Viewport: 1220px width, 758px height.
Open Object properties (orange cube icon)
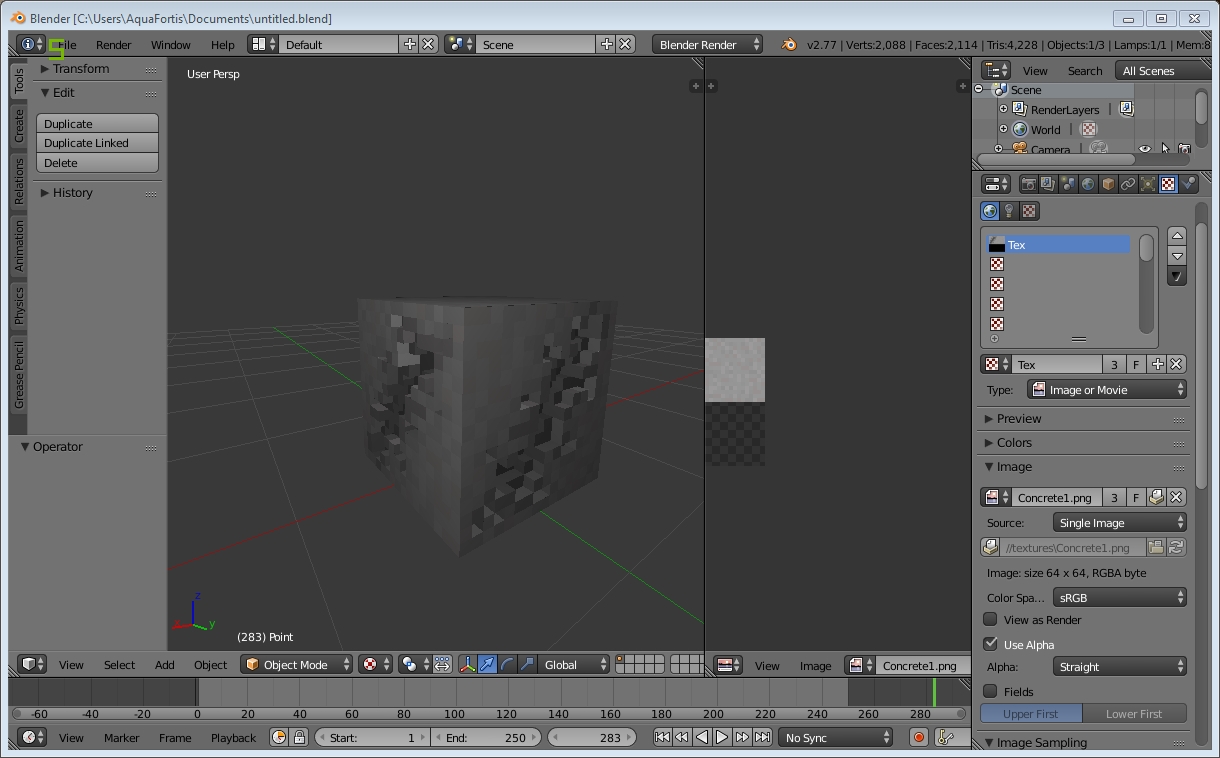click(x=1106, y=183)
